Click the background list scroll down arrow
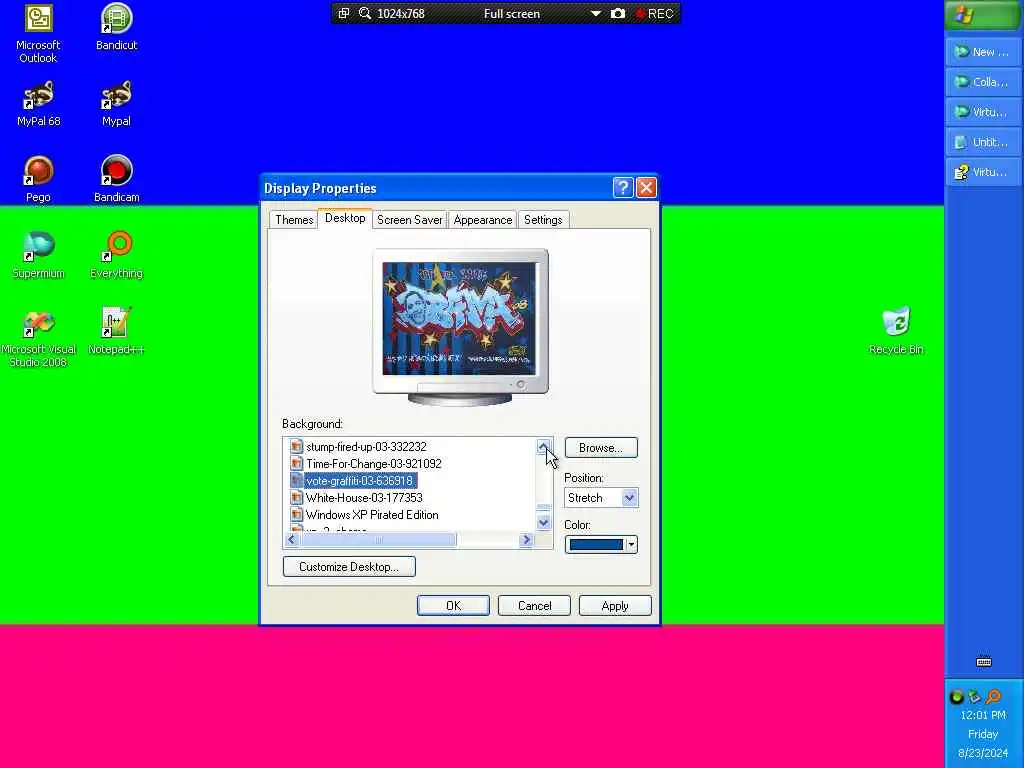This screenshot has height=768, width=1024. point(543,522)
